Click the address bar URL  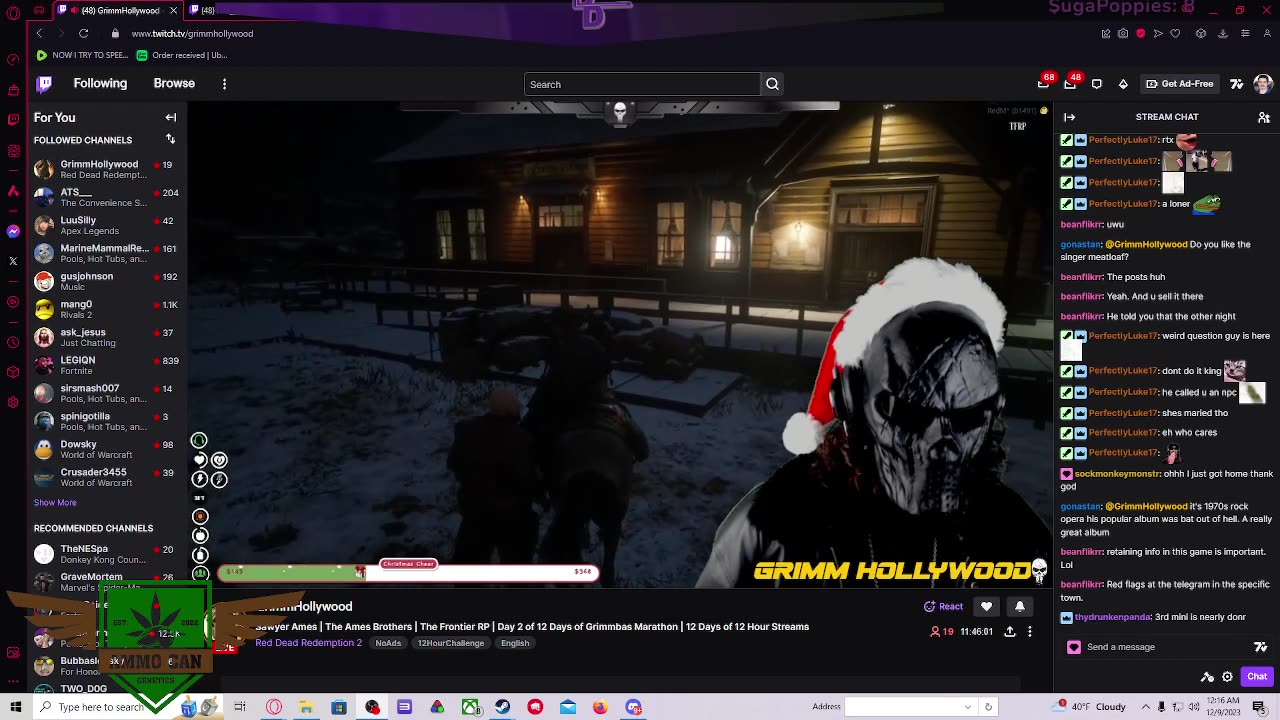pyautogui.click(x=192, y=33)
